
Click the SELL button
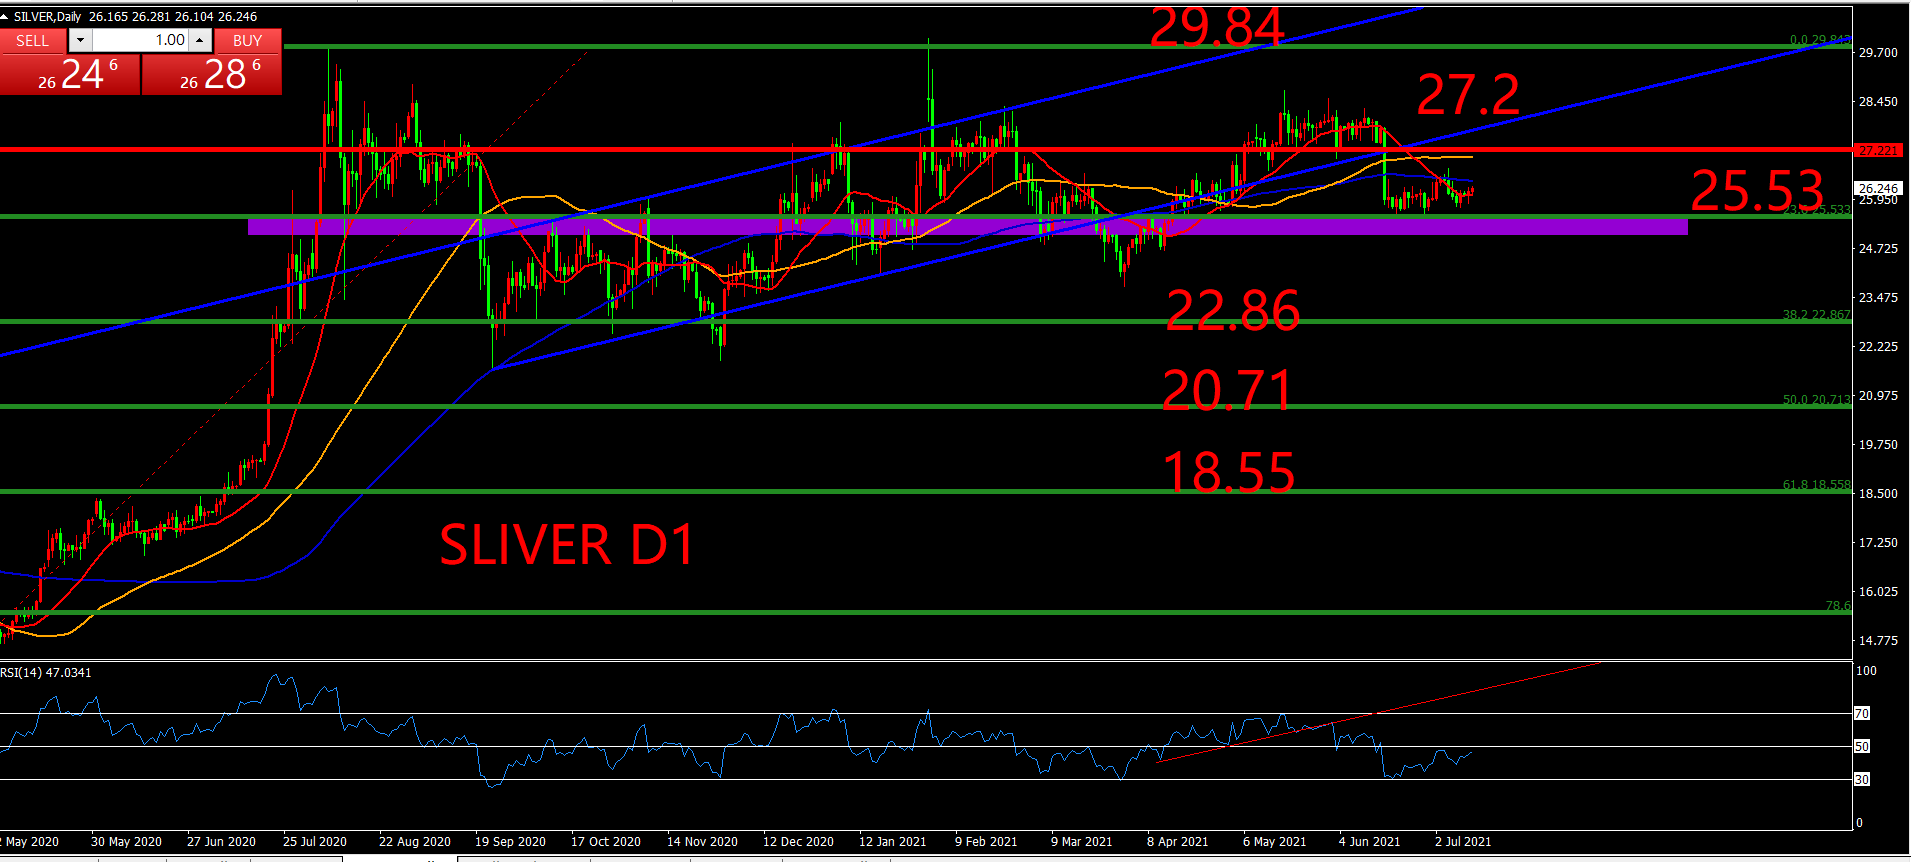point(32,40)
